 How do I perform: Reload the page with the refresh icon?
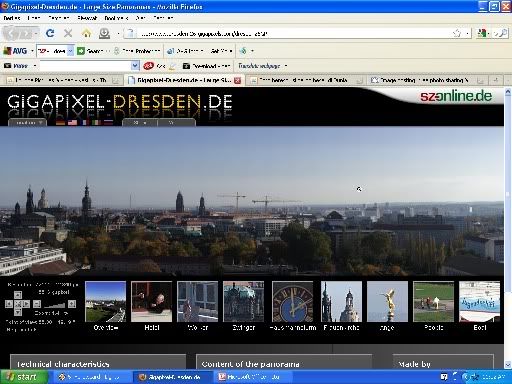[50, 33]
